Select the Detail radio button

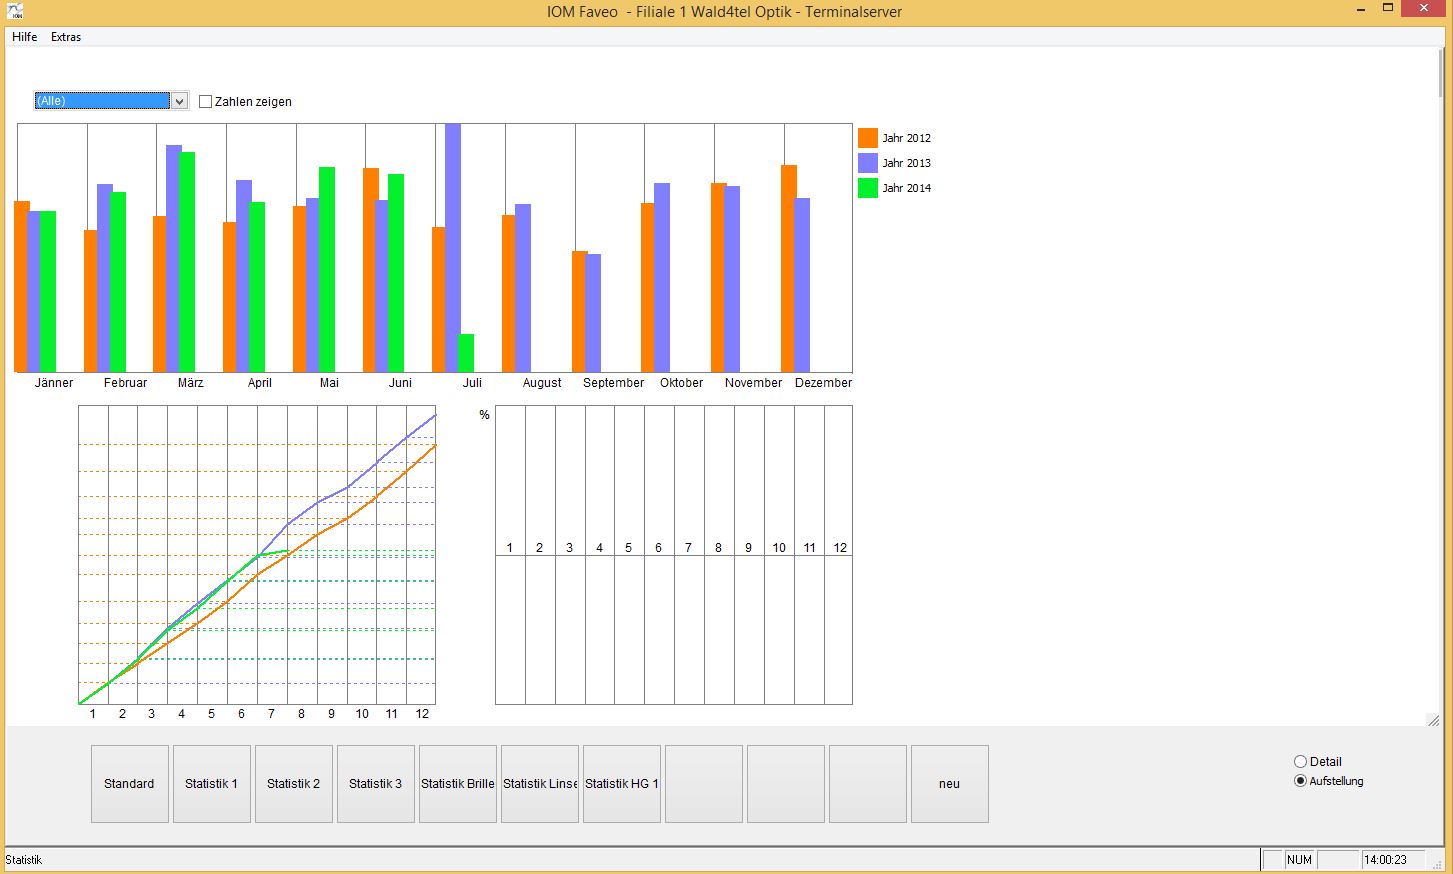point(1300,762)
